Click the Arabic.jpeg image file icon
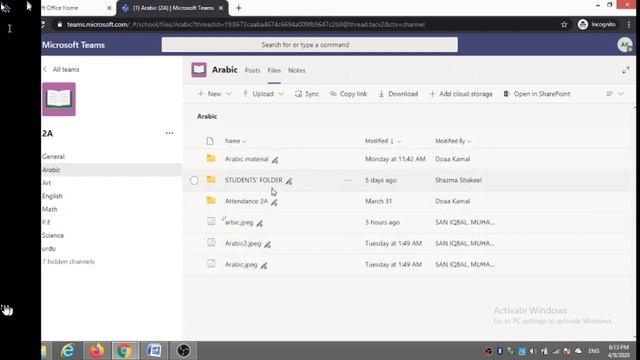The image size is (640, 360). click(x=211, y=264)
